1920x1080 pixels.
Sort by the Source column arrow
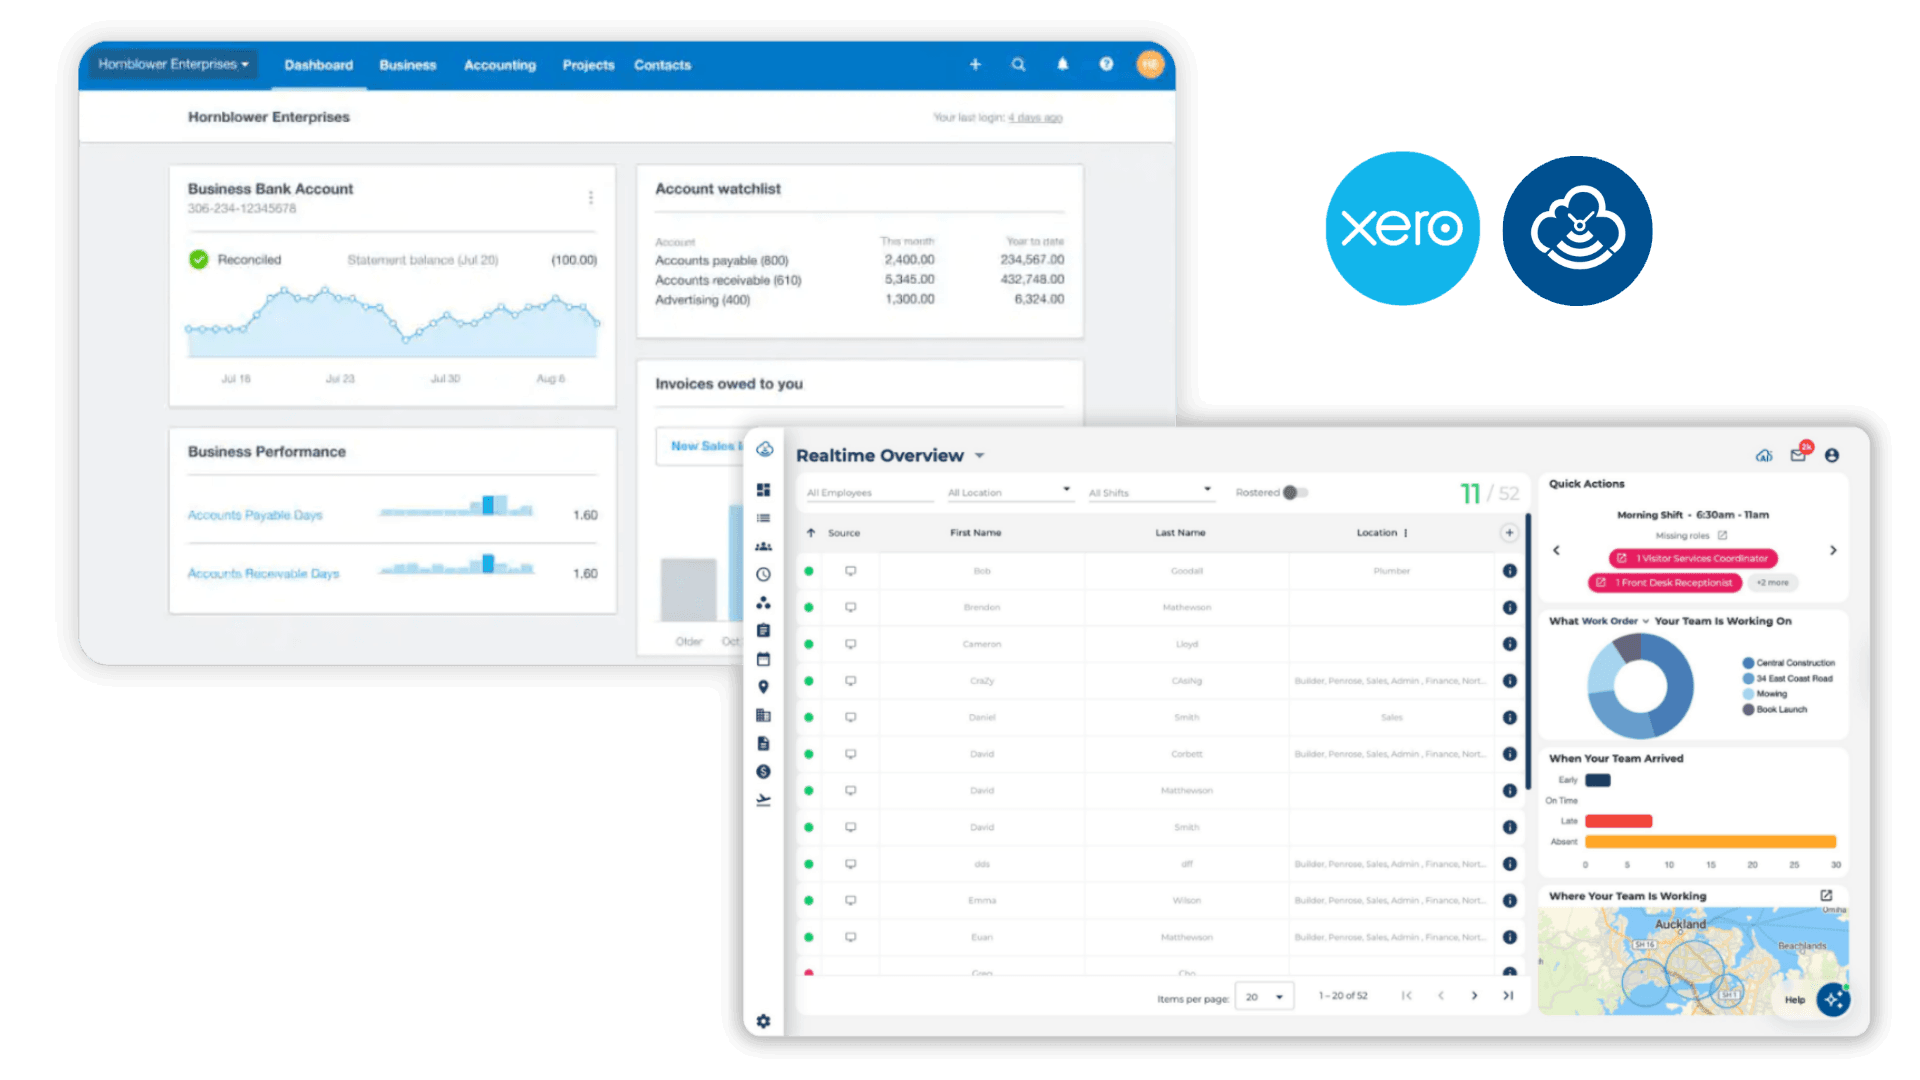811,533
